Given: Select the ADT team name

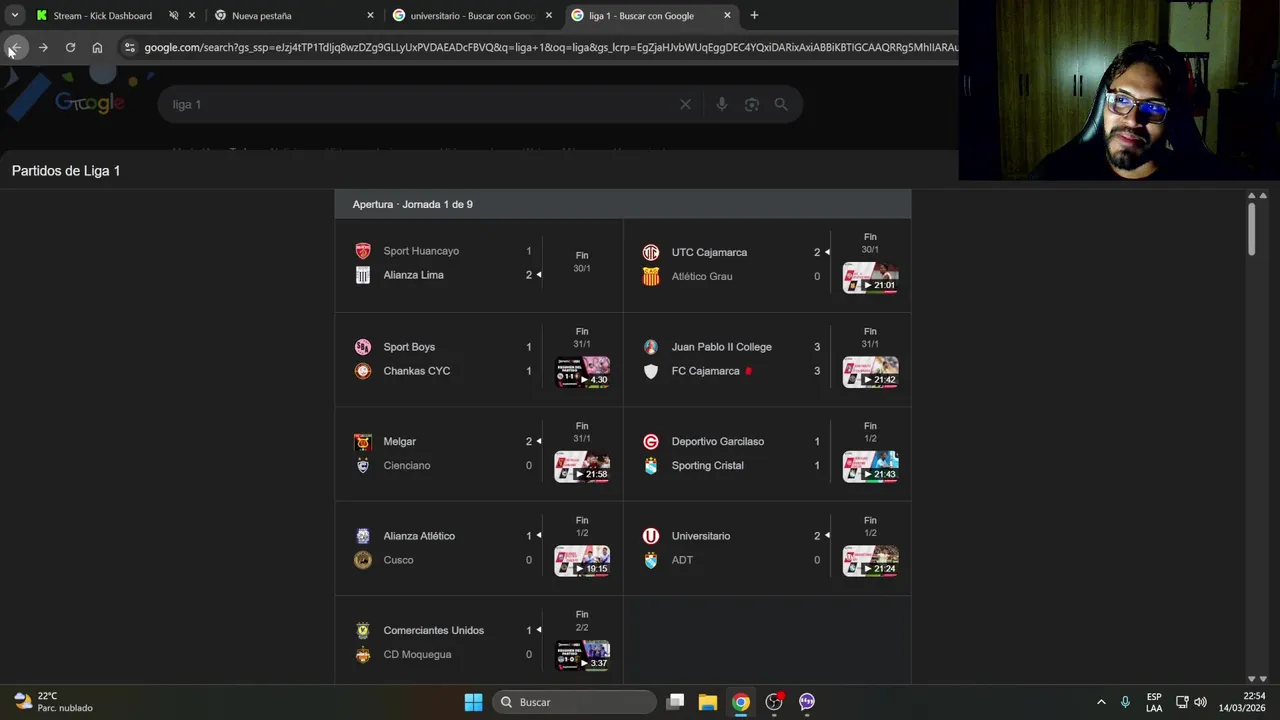Looking at the screenshot, I should click(x=682, y=560).
